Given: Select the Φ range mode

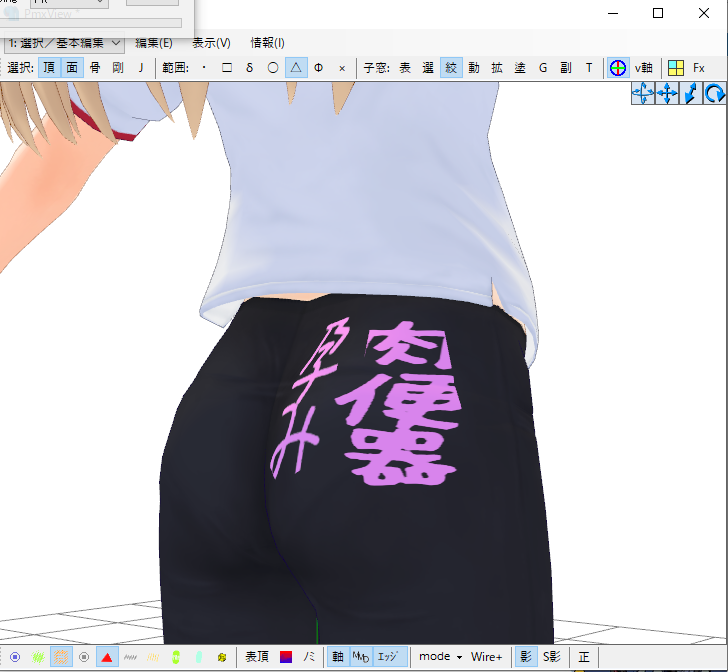Looking at the screenshot, I should tap(318, 68).
